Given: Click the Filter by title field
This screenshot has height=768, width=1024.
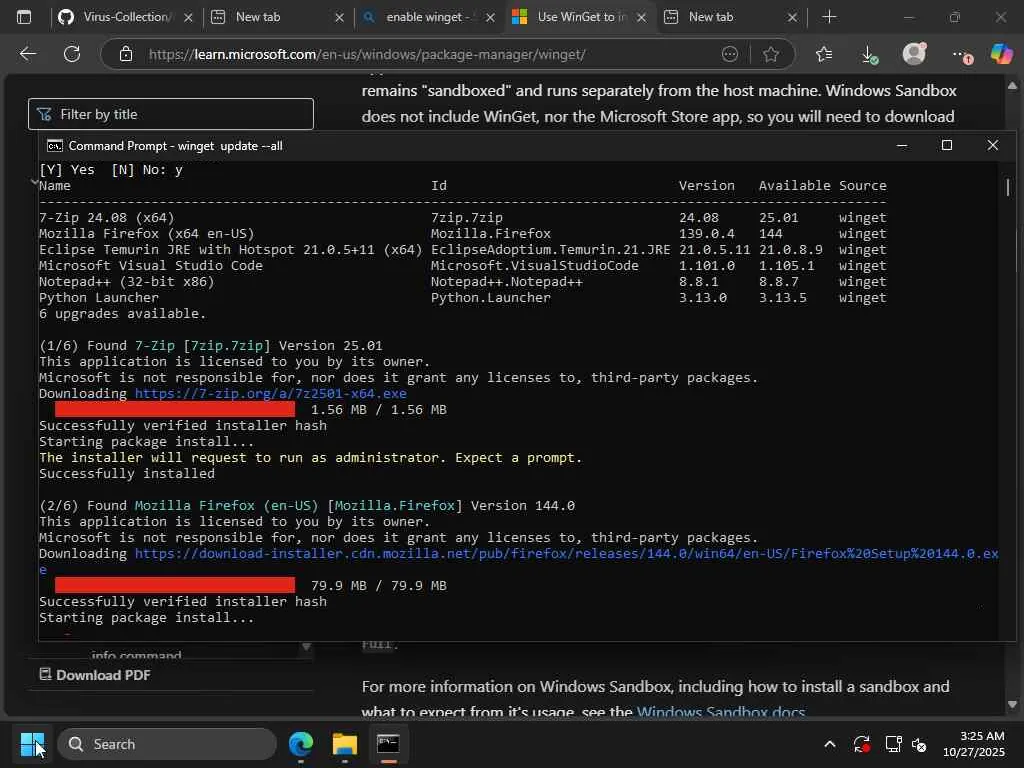Looking at the screenshot, I should pos(171,114).
